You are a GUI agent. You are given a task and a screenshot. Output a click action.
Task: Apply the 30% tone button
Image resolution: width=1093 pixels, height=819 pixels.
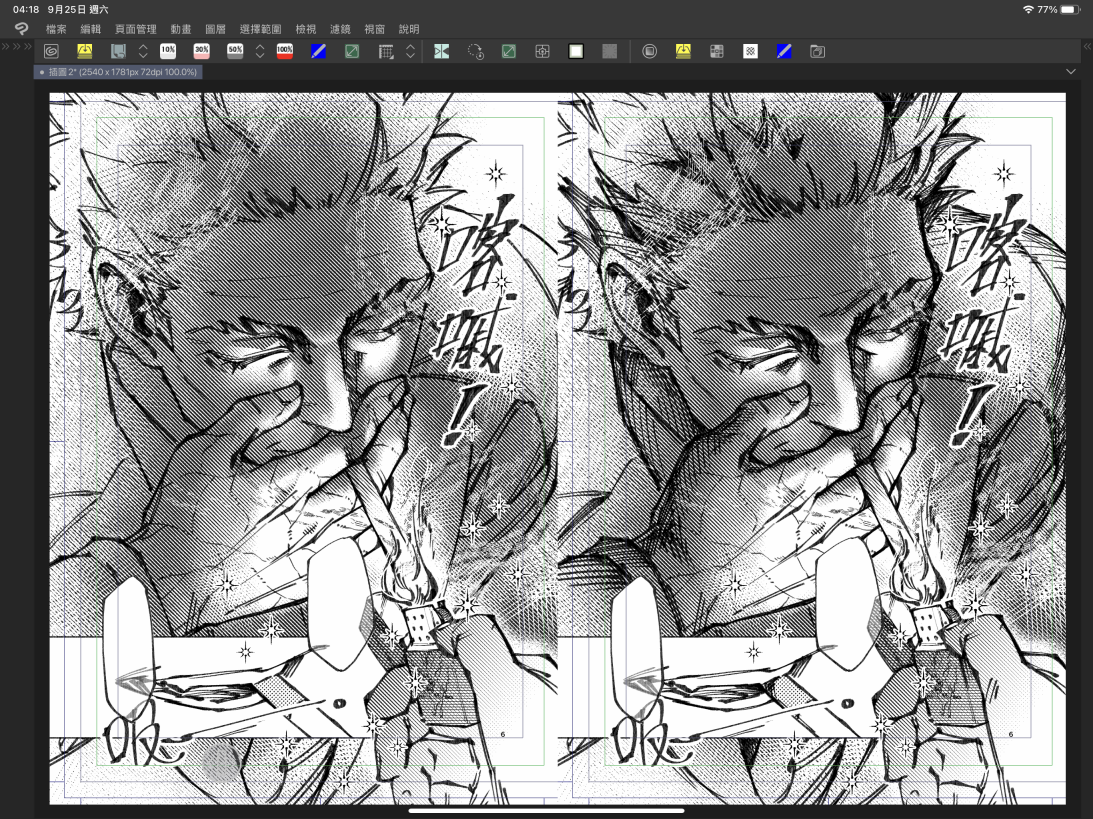coord(201,52)
